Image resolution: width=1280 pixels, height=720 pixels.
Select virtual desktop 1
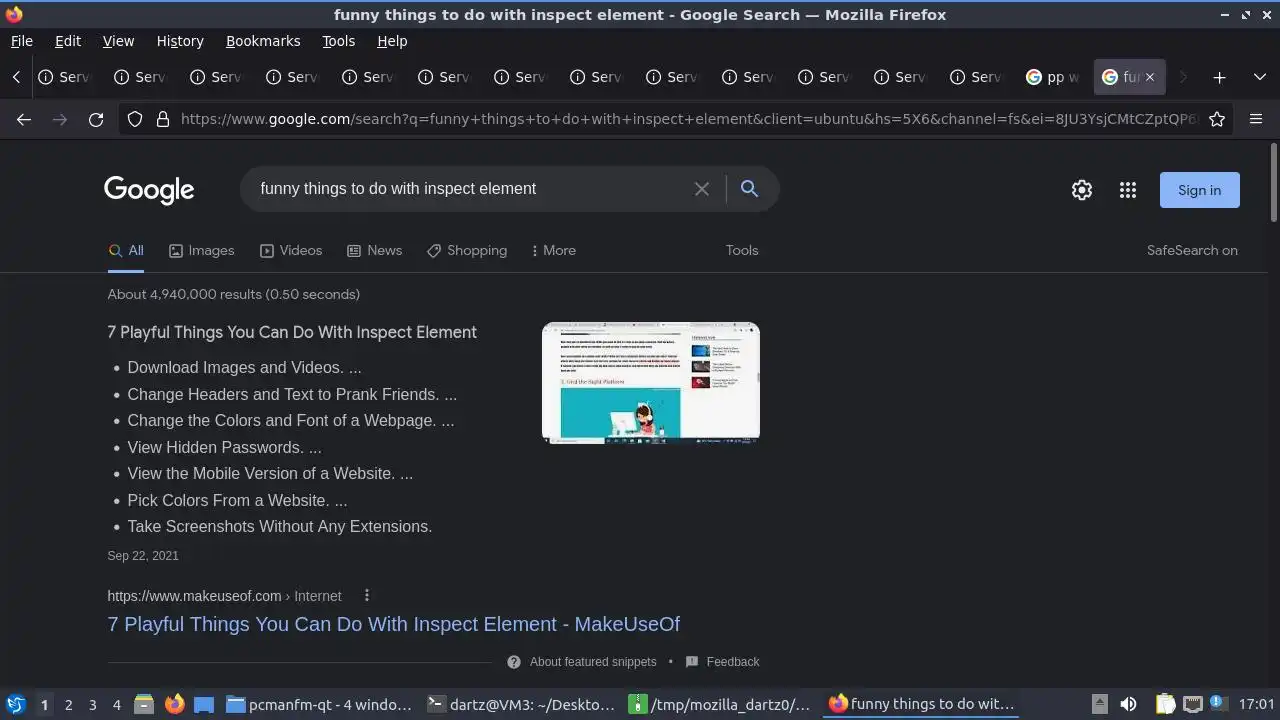pyautogui.click(x=44, y=704)
